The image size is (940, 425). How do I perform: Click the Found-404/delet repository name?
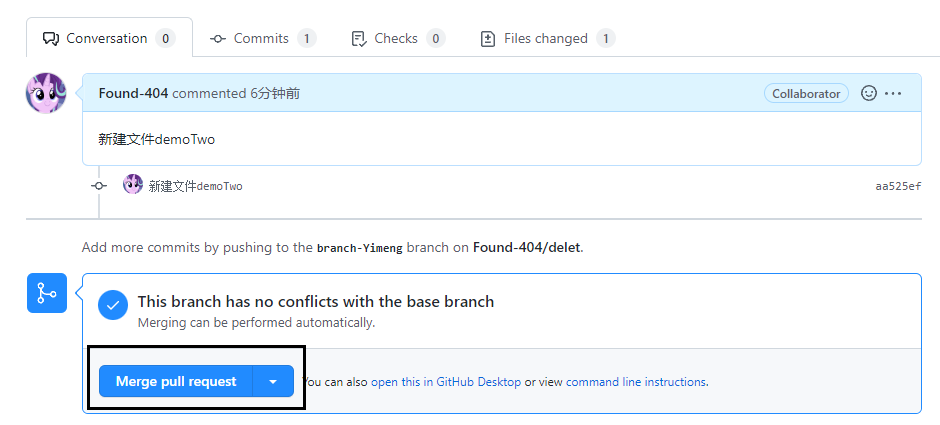pyautogui.click(x=527, y=248)
